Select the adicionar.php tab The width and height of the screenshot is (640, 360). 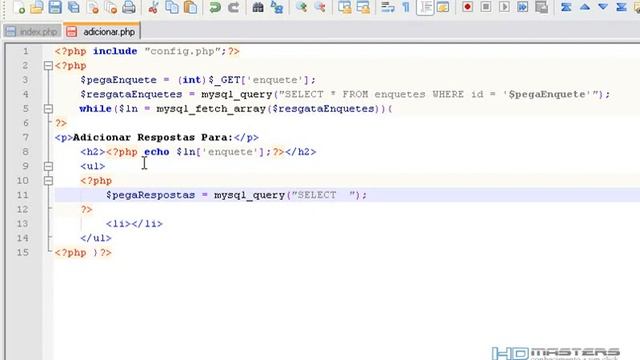102,31
